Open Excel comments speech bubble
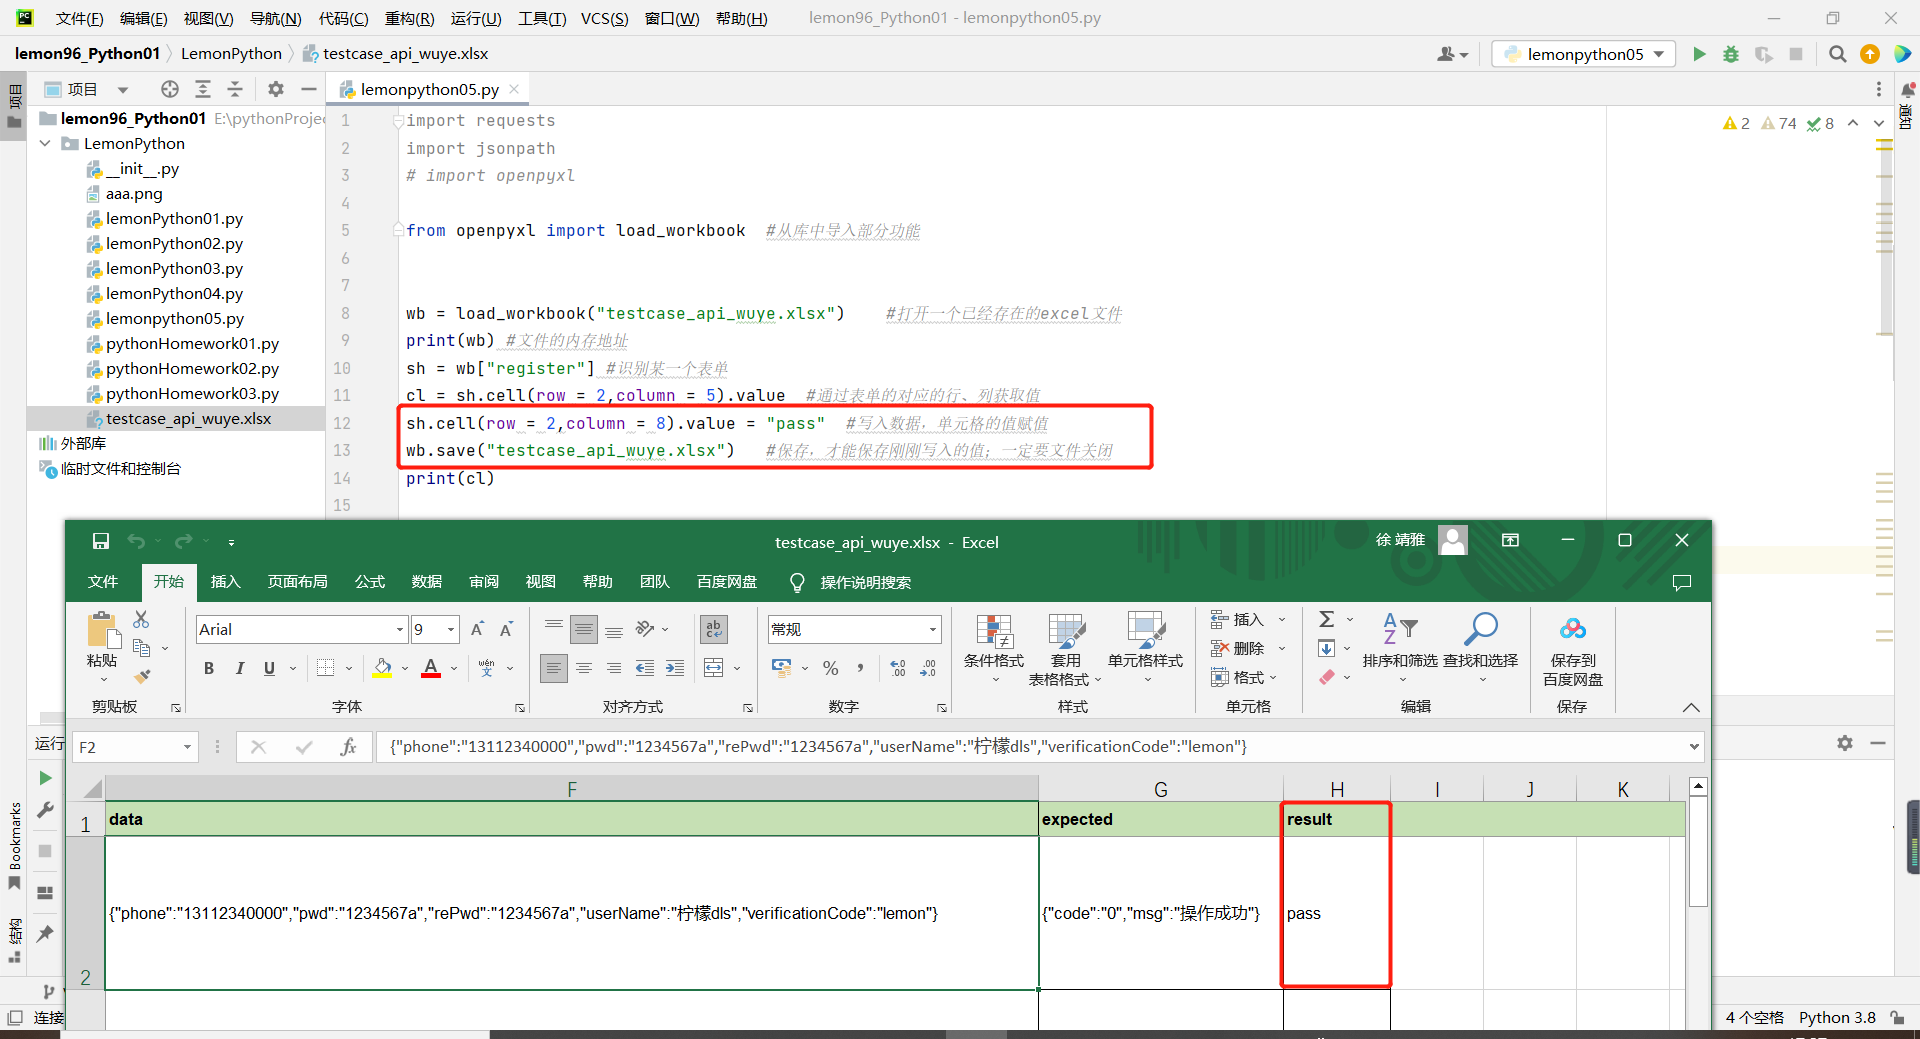This screenshot has height=1039, width=1920. pyautogui.click(x=1682, y=582)
